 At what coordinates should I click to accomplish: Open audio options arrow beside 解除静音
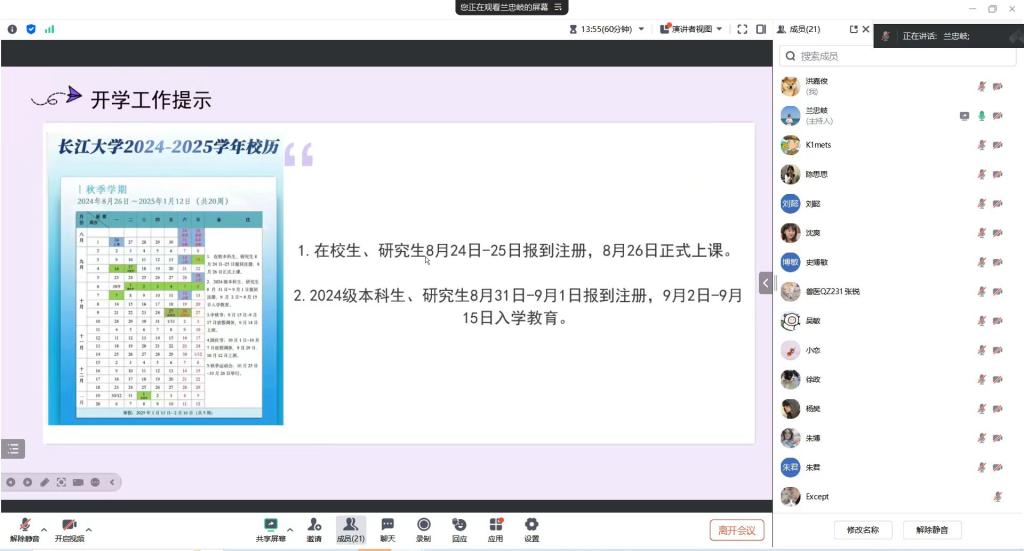43,529
